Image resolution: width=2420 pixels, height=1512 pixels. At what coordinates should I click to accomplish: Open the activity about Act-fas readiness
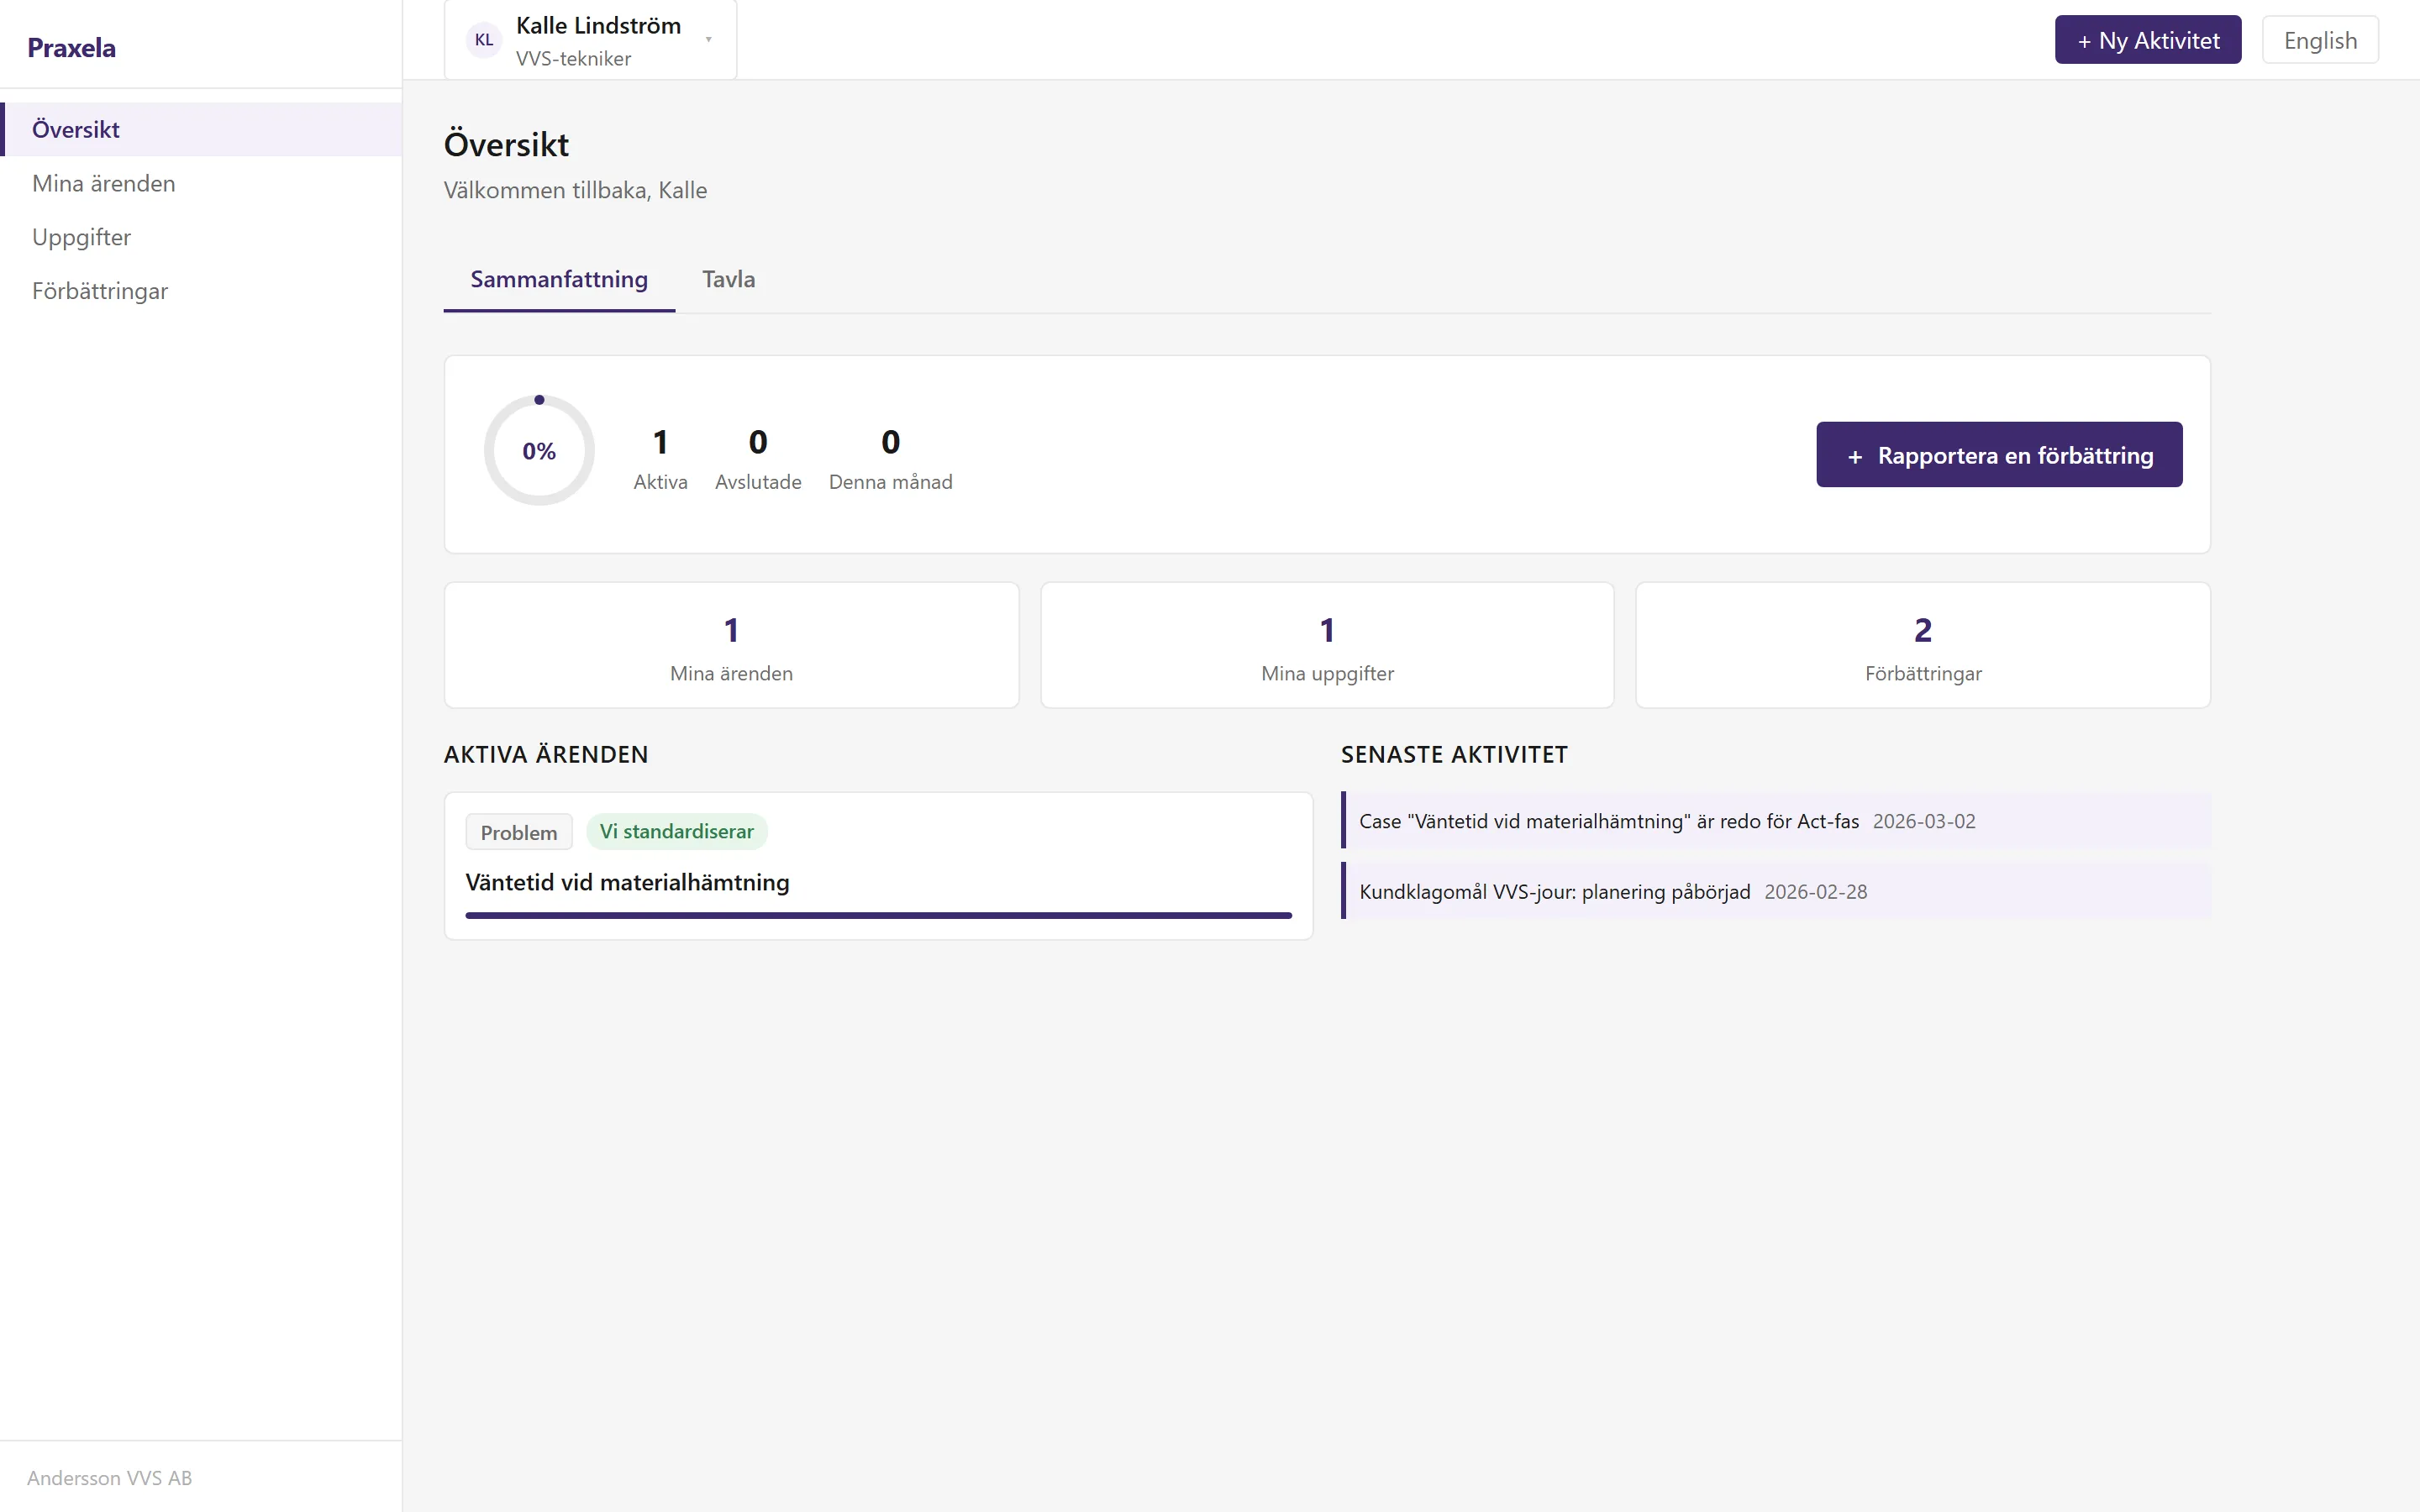click(x=1776, y=821)
